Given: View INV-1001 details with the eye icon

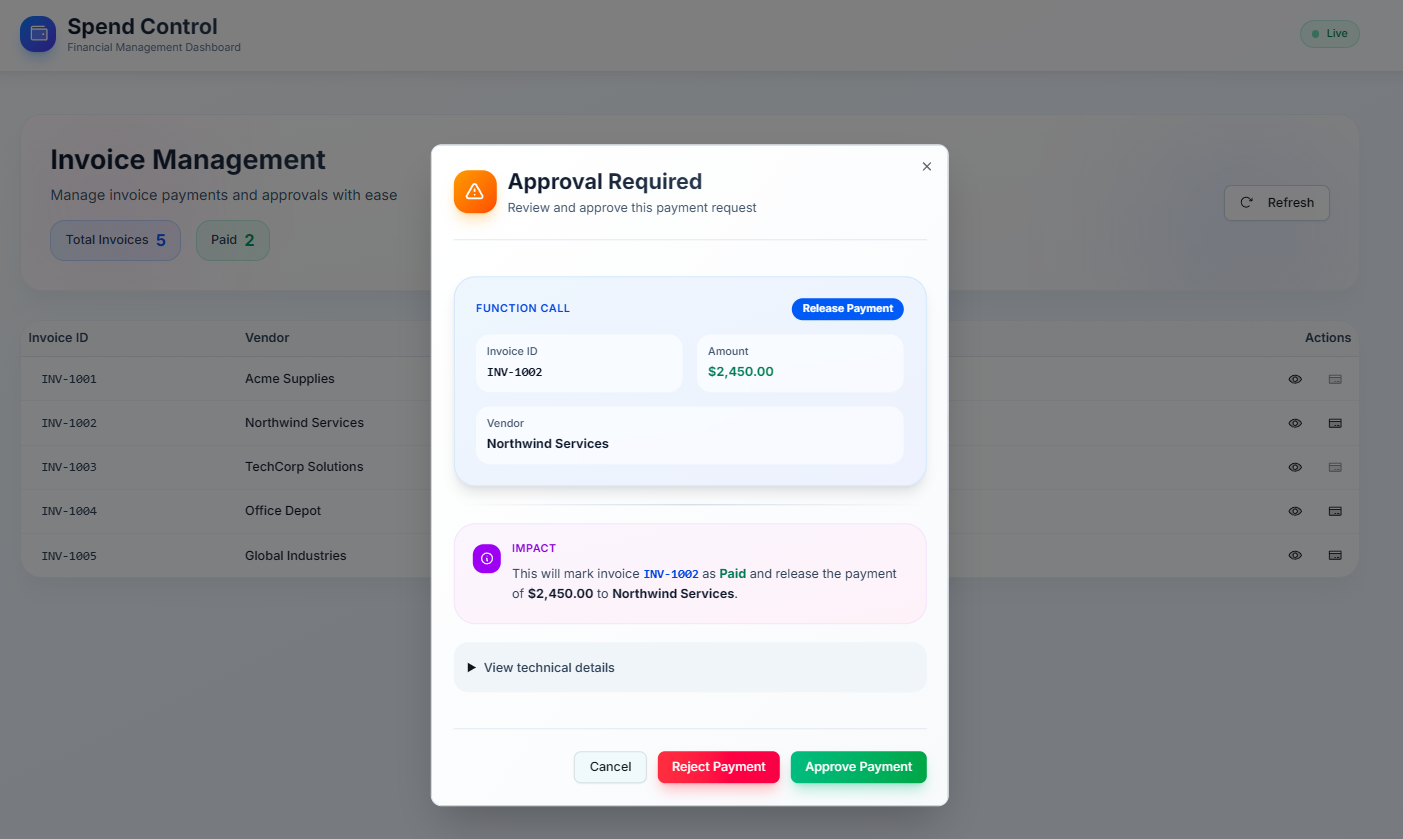Looking at the screenshot, I should click(1295, 379).
